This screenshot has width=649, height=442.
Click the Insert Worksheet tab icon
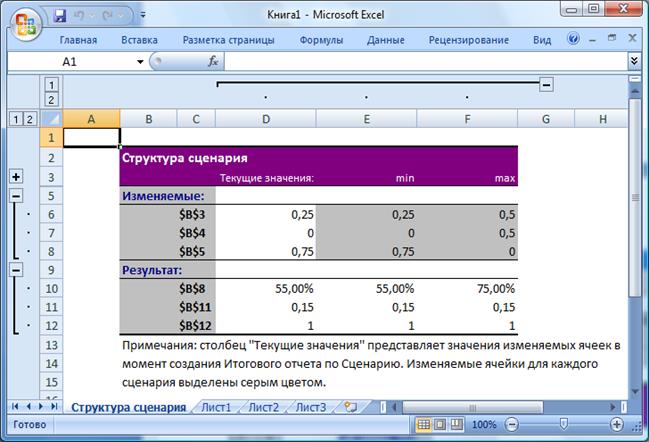[x=350, y=407]
